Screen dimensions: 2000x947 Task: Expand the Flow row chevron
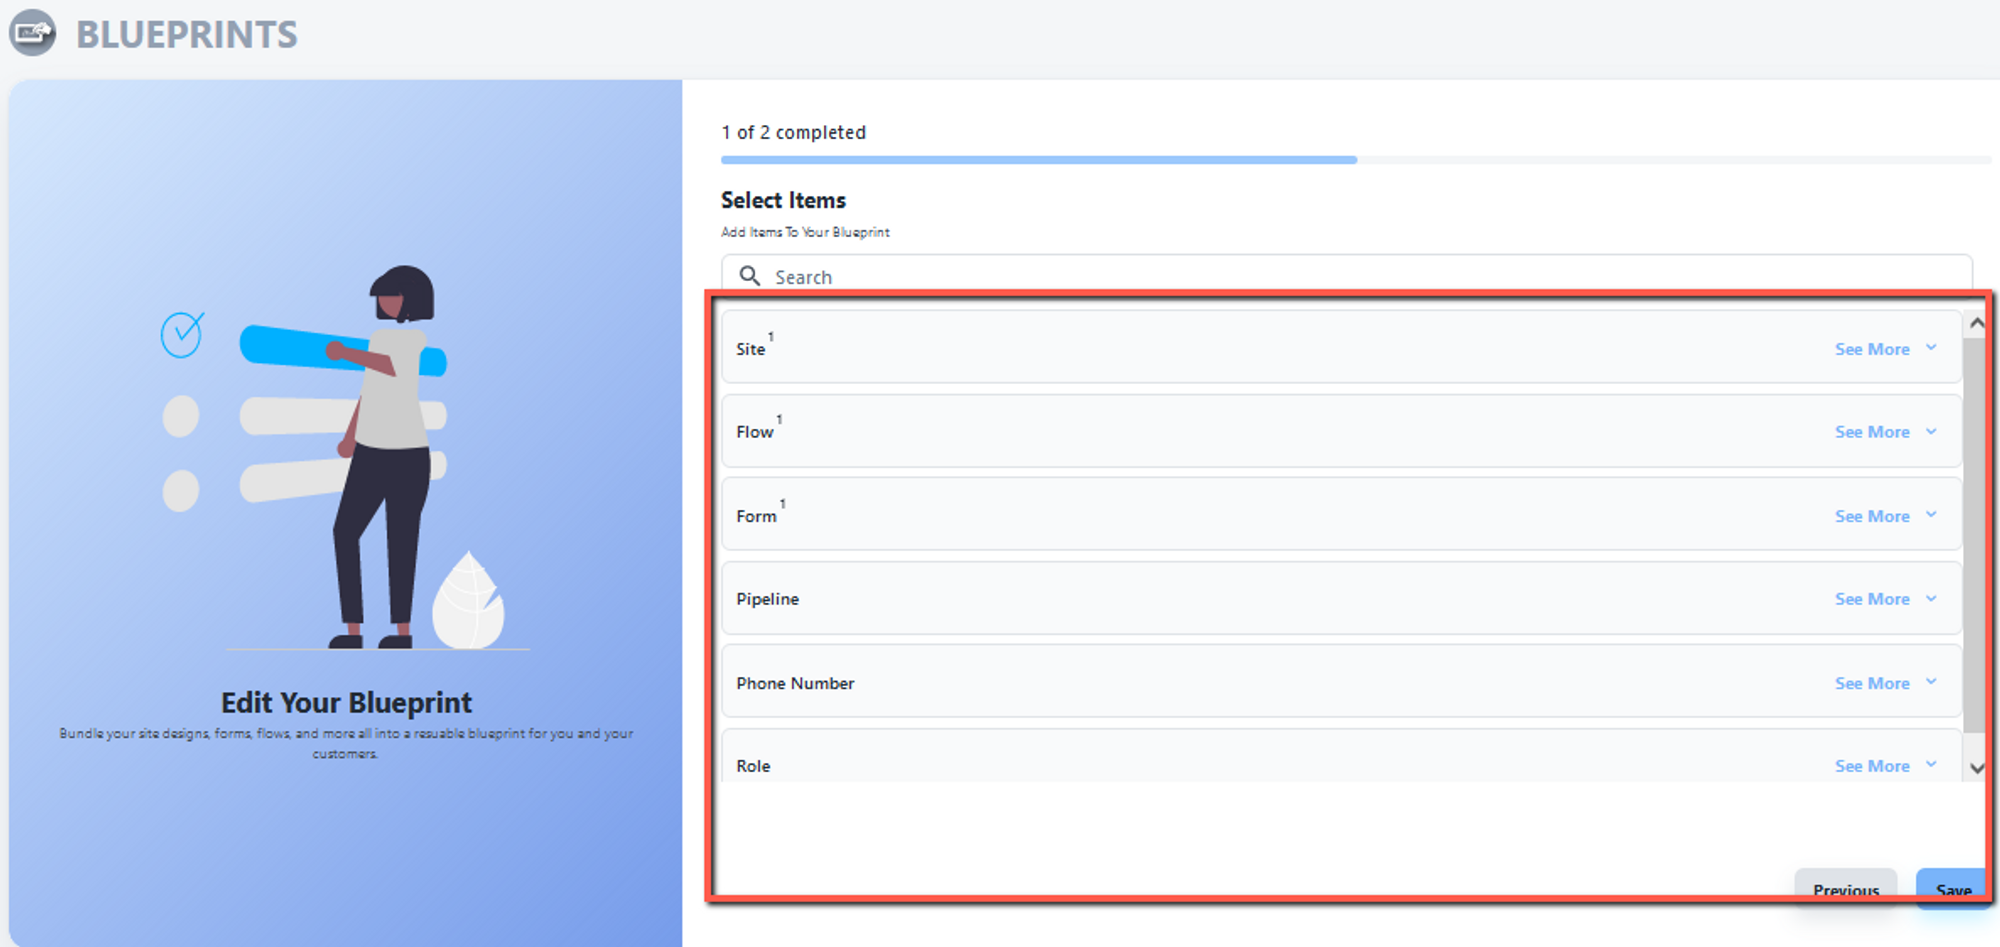click(1931, 431)
